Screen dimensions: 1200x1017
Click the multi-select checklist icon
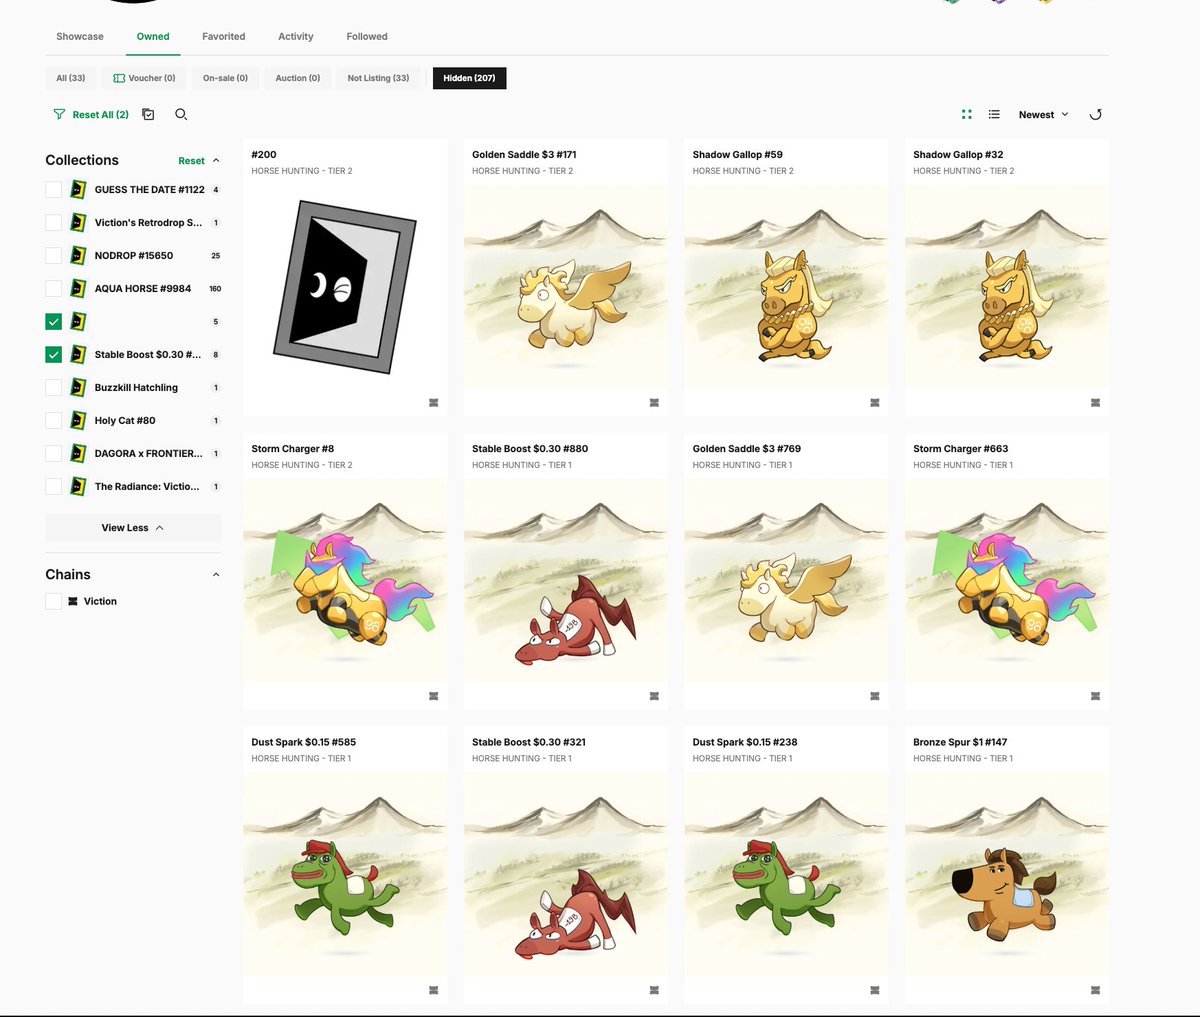(148, 115)
